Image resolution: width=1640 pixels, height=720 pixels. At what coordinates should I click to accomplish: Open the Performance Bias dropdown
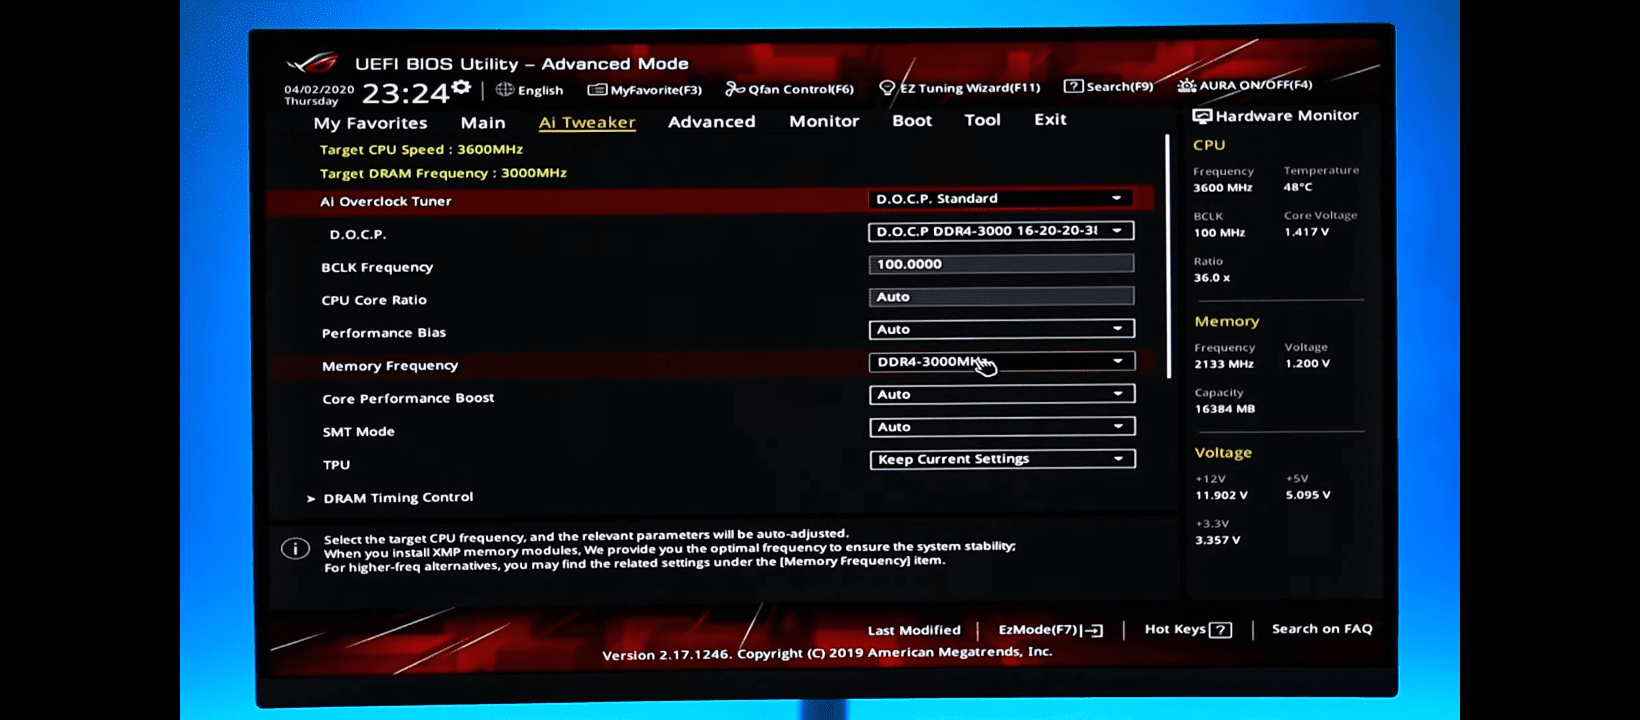click(x=1002, y=329)
